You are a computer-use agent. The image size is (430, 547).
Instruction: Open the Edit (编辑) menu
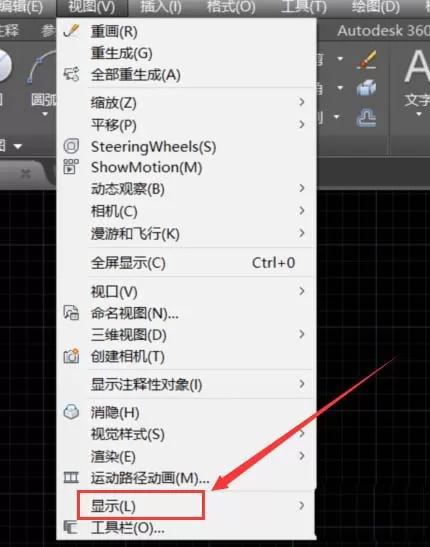[22, 7]
